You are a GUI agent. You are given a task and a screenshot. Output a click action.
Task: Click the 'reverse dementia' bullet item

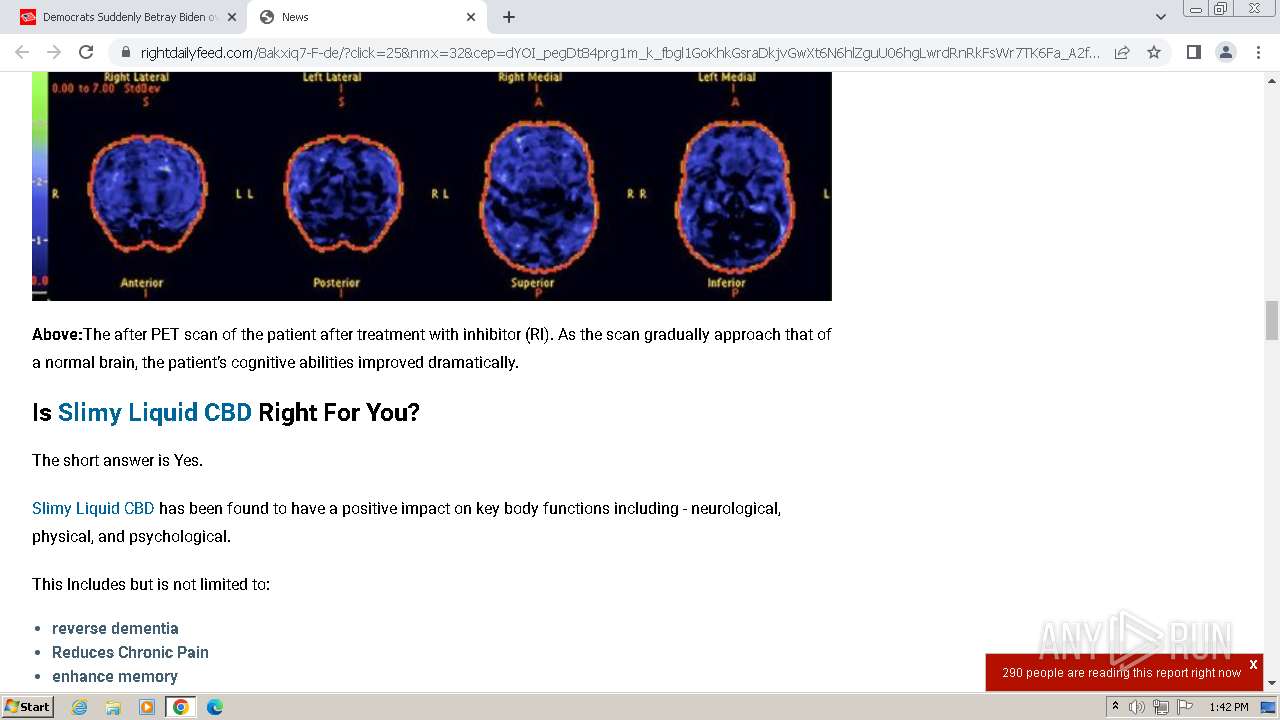coord(115,628)
